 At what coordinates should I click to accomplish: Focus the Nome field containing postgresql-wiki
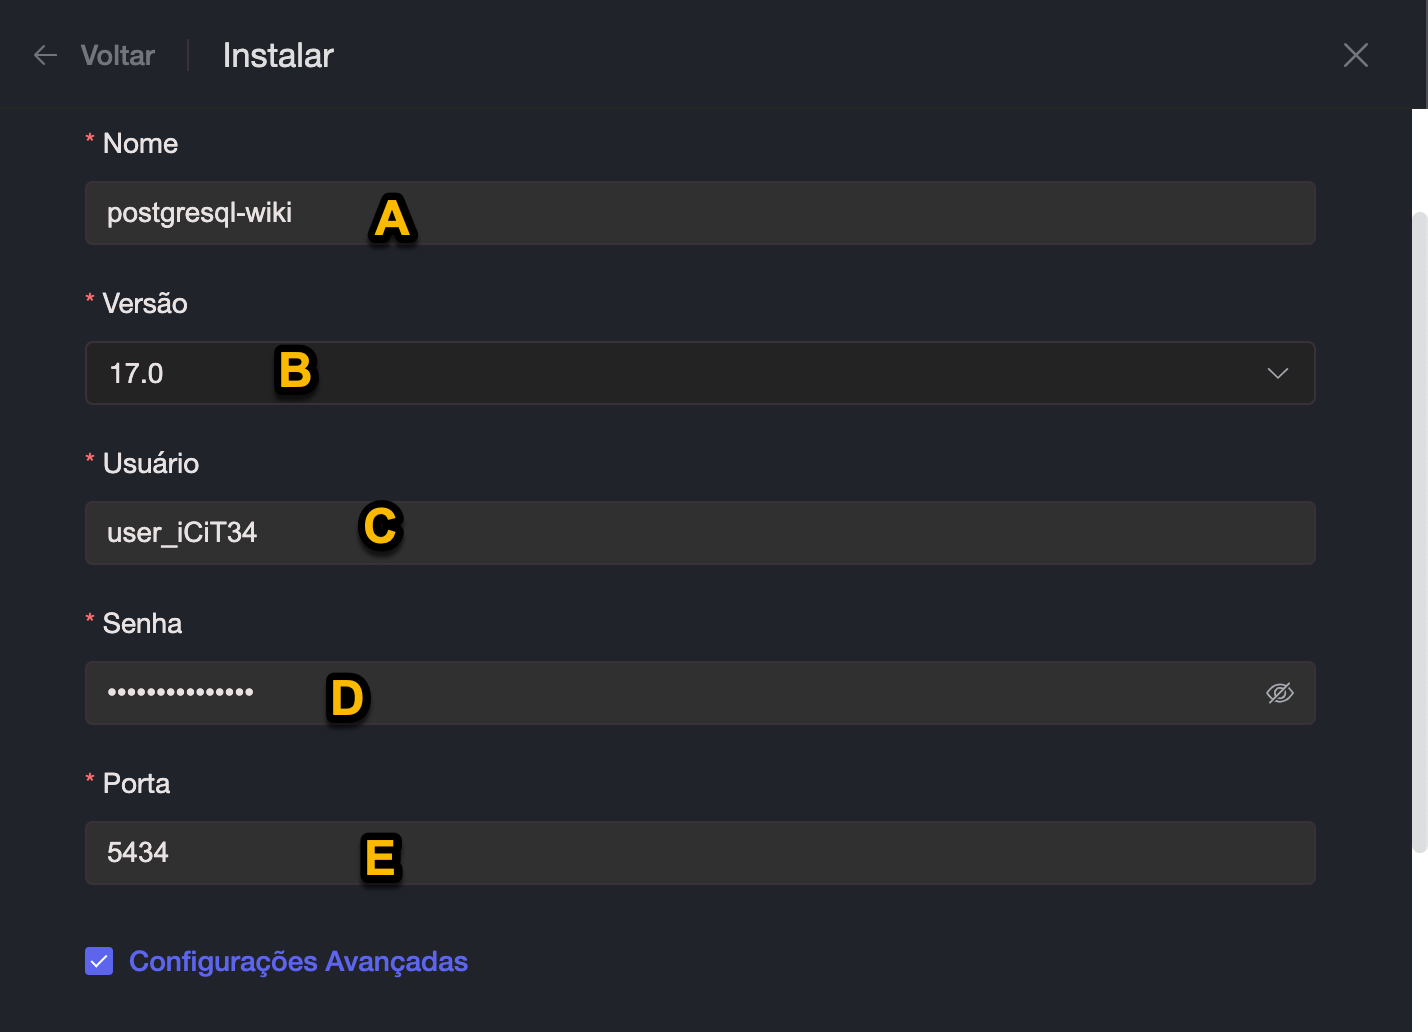click(700, 213)
